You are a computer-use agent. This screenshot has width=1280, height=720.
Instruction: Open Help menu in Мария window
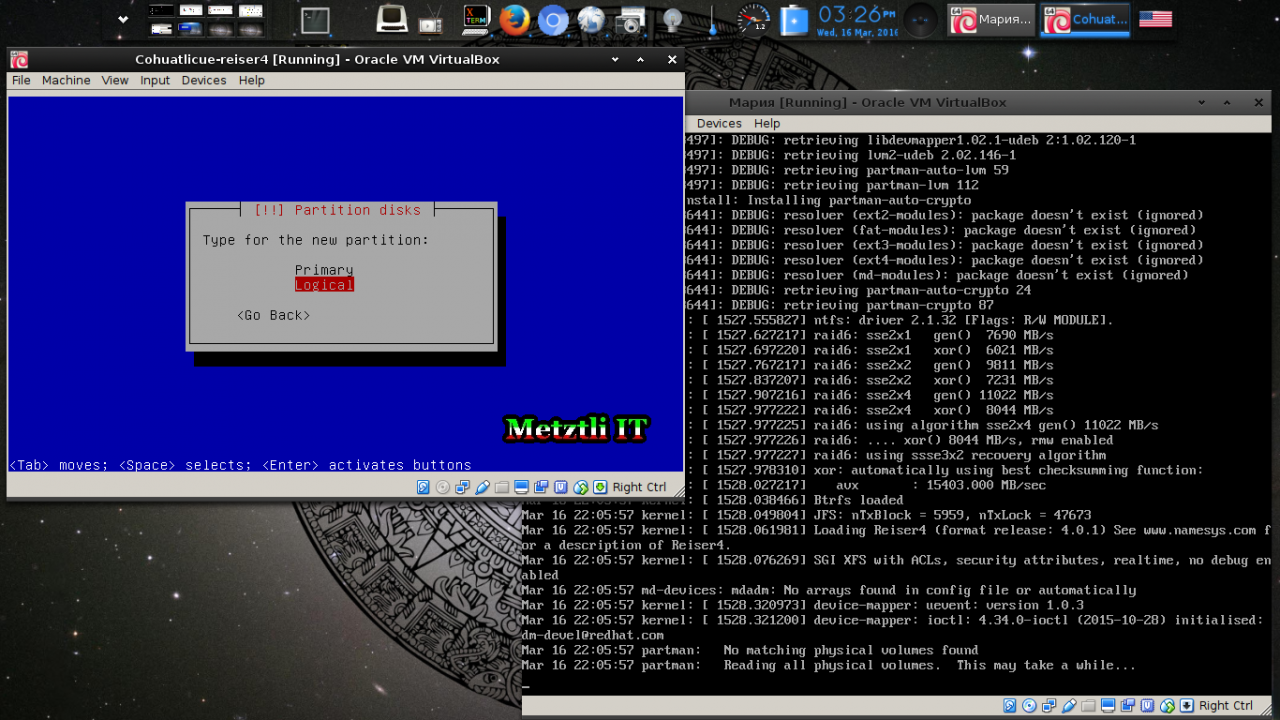[767, 123]
